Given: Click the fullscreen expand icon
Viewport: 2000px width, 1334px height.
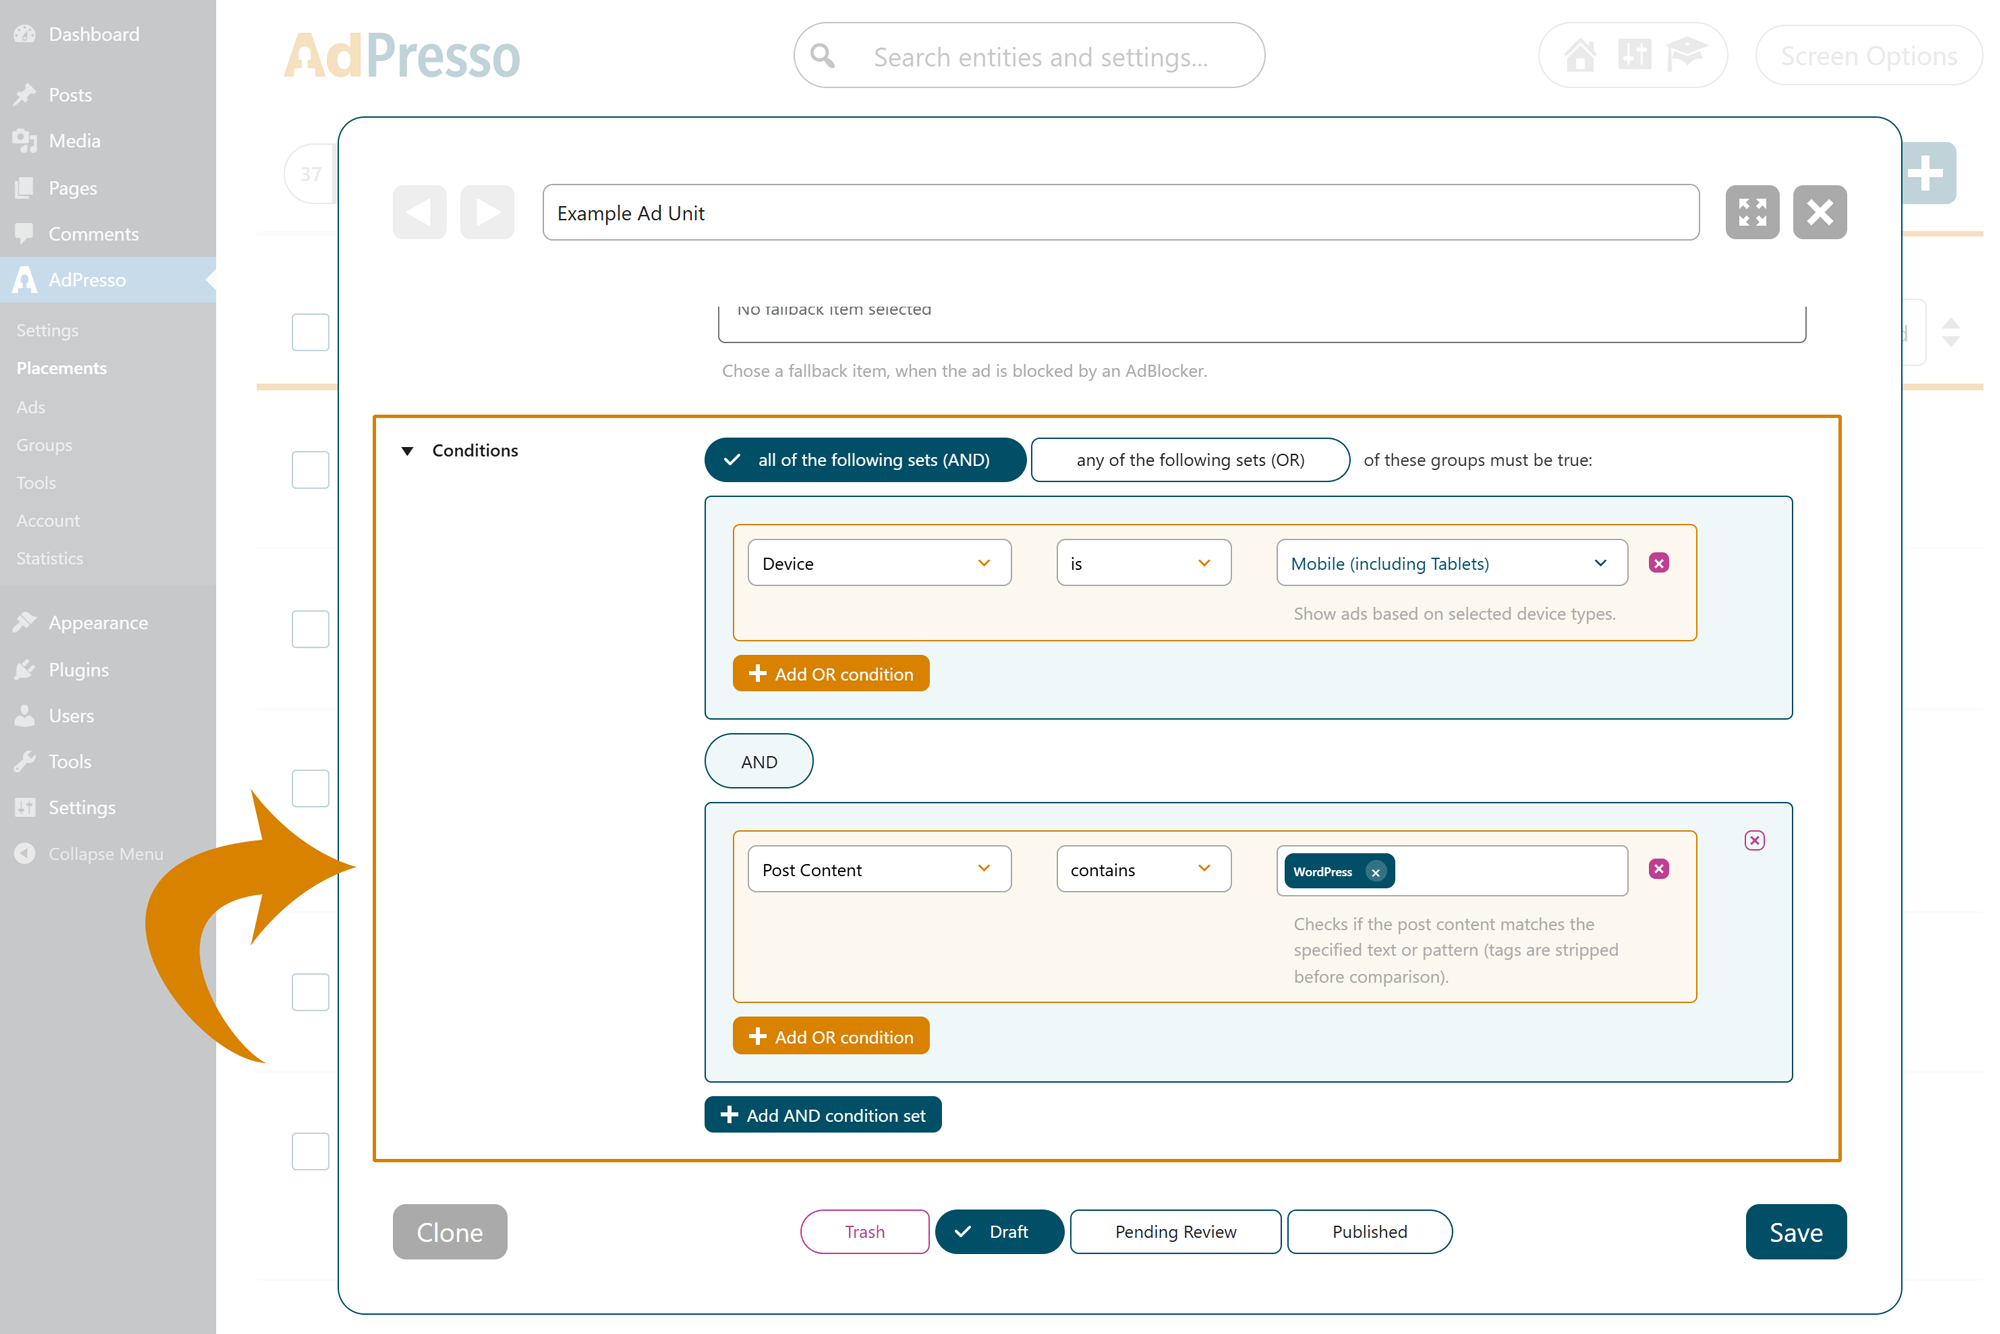Looking at the screenshot, I should (x=1752, y=212).
